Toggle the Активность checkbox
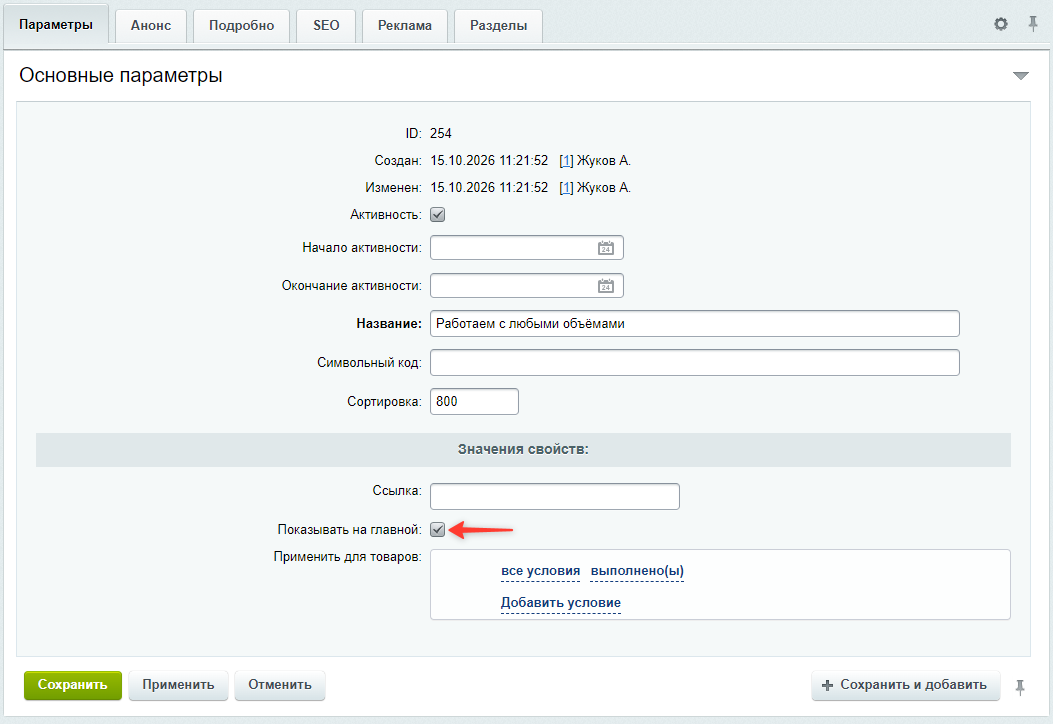 (x=437, y=215)
